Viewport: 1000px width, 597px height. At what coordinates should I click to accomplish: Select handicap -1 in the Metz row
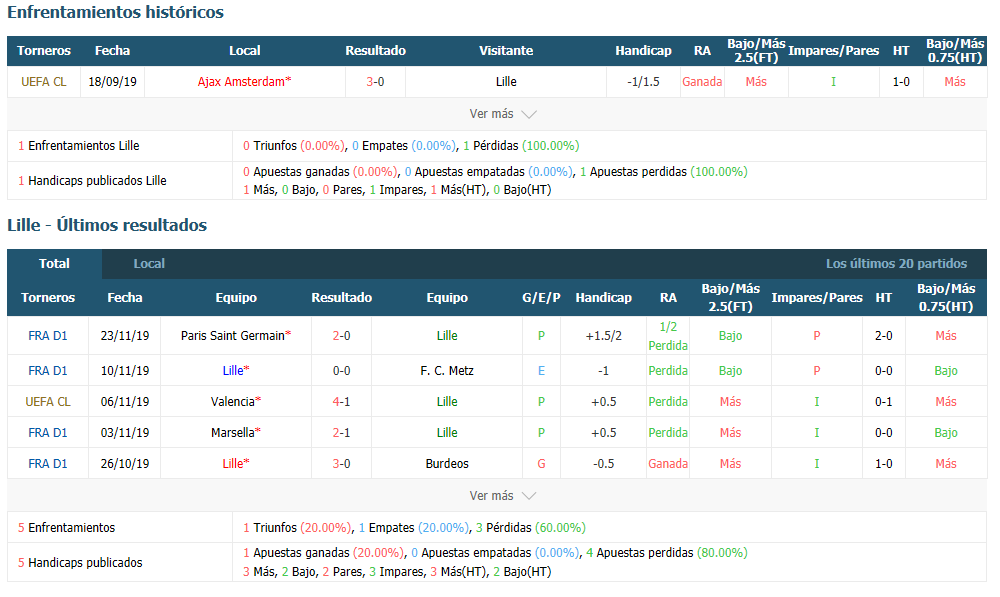(x=603, y=371)
